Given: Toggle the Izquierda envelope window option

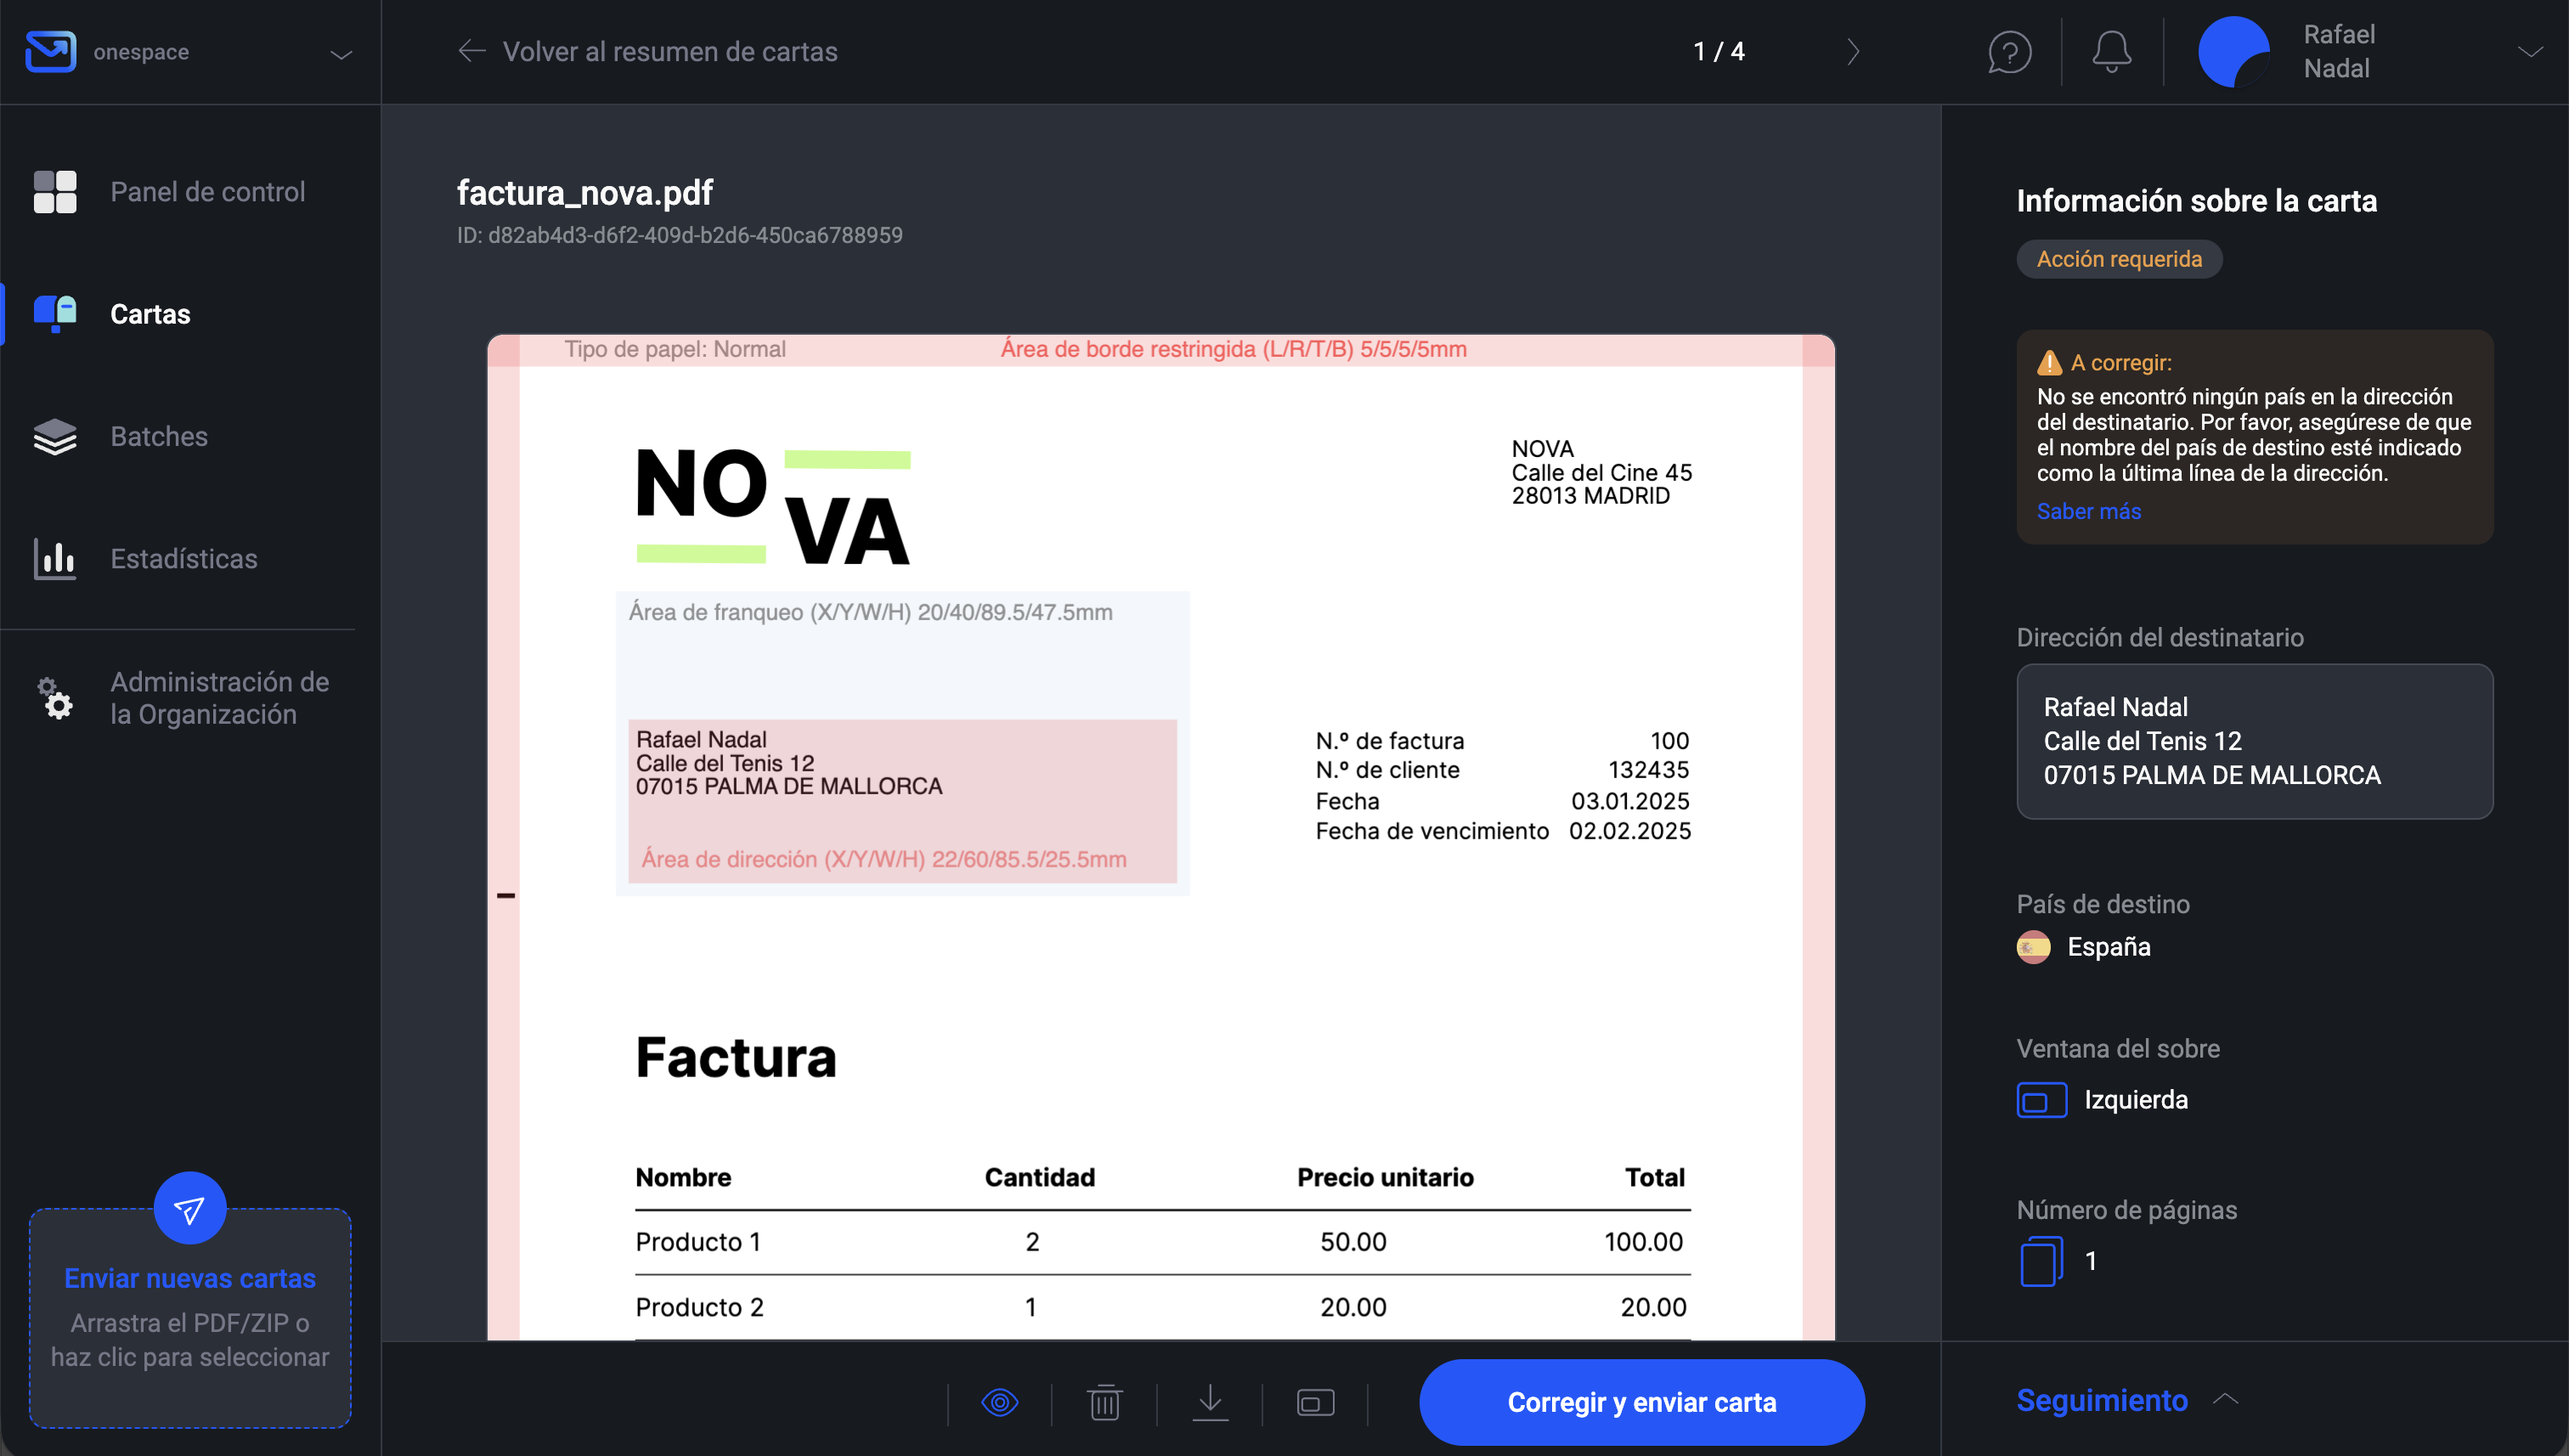Looking at the screenshot, I should pyautogui.click(x=2043, y=1099).
